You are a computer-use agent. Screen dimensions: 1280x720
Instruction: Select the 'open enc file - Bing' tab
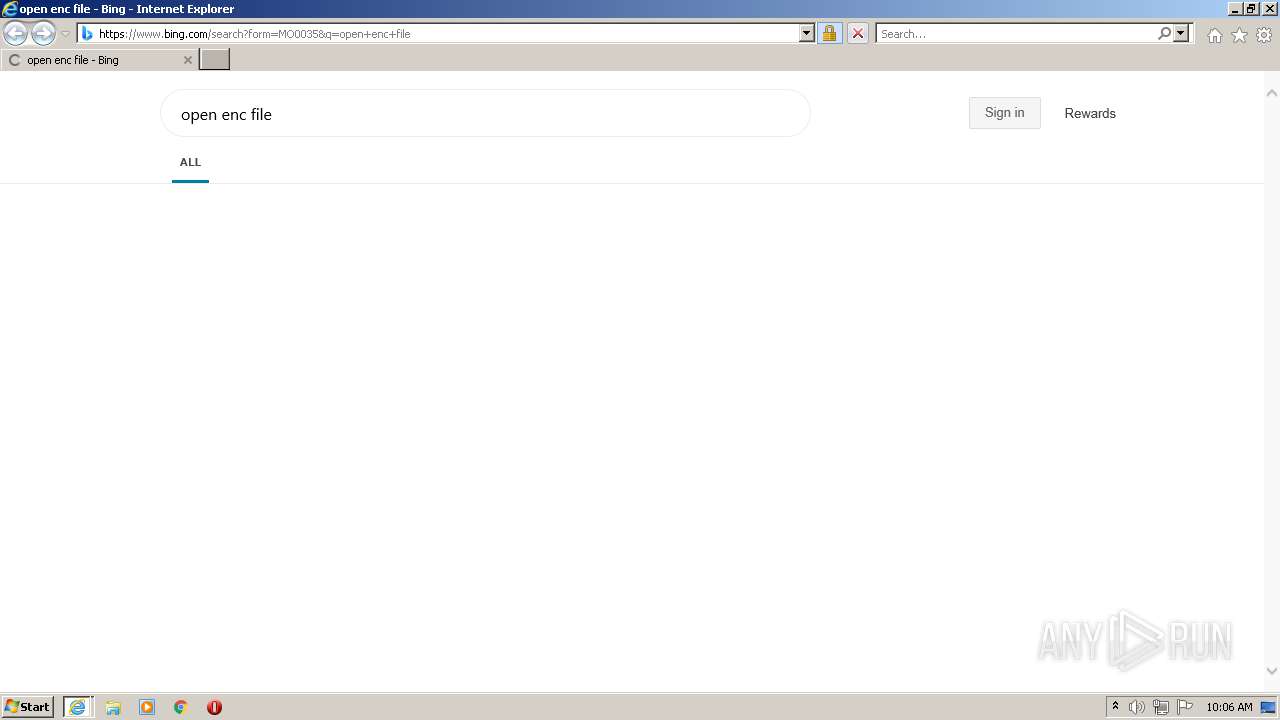(x=100, y=60)
